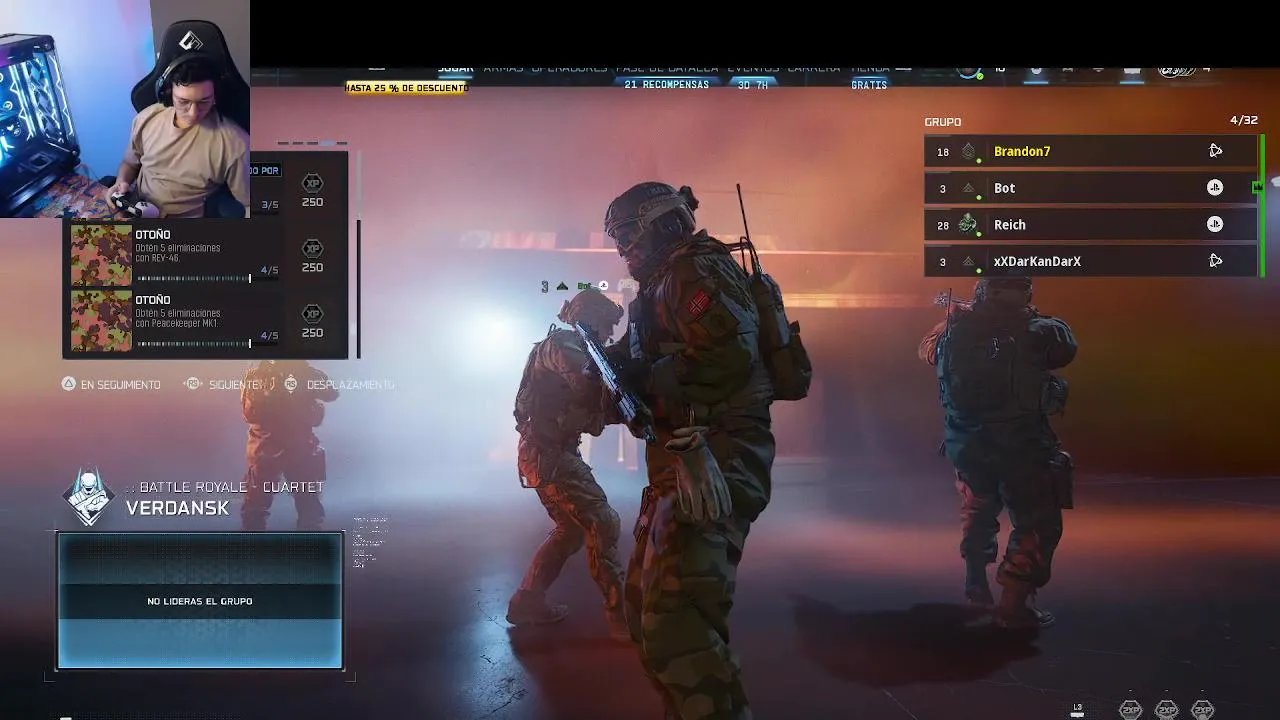Click the Battle.net icon on xXDarKanDarX's row

coord(1215,261)
